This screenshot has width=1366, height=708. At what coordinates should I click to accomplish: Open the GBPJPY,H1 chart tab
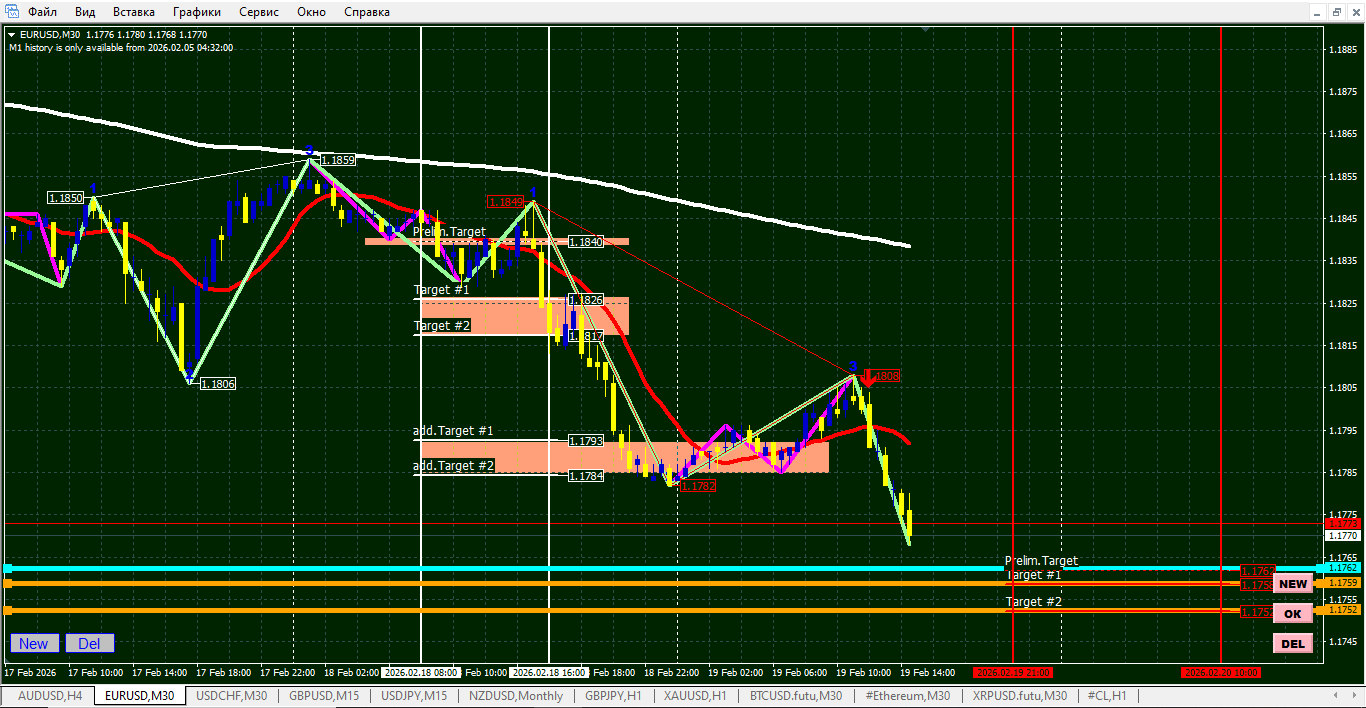[x=613, y=696]
